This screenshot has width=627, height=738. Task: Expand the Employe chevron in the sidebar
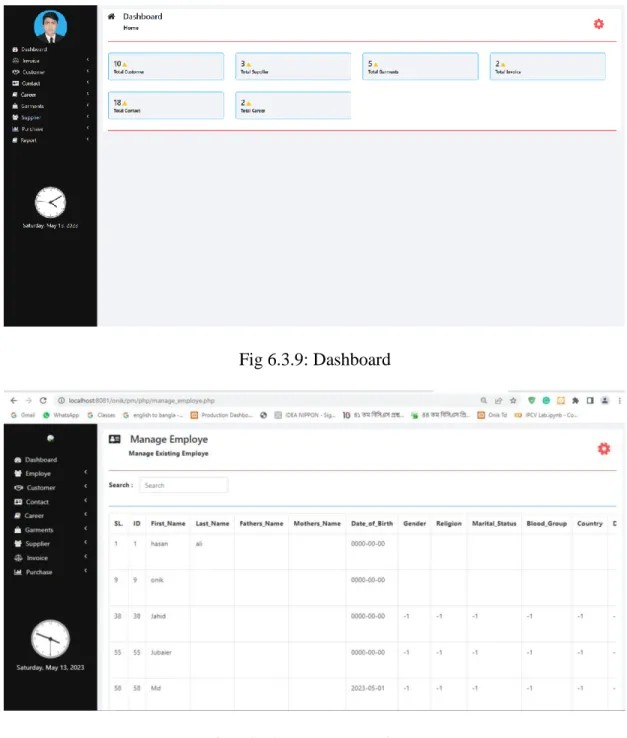click(x=86, y=472)
